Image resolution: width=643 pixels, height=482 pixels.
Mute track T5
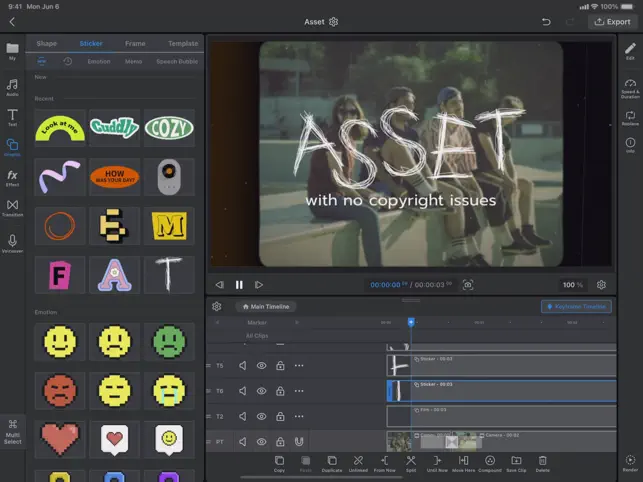[x=243, y=365]
